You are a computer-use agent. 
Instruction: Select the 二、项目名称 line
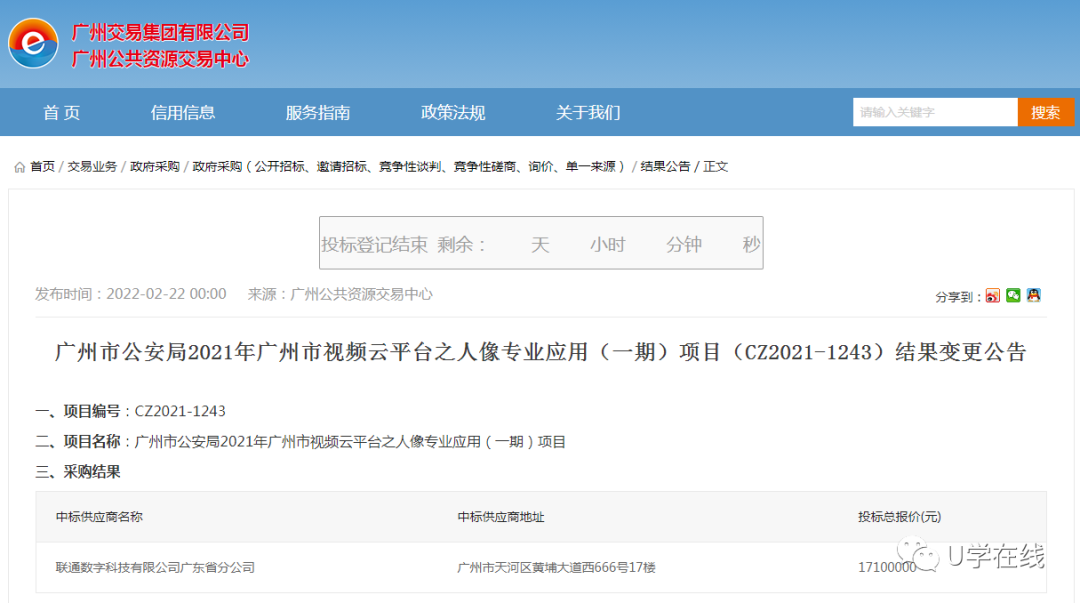pos(300,442)
